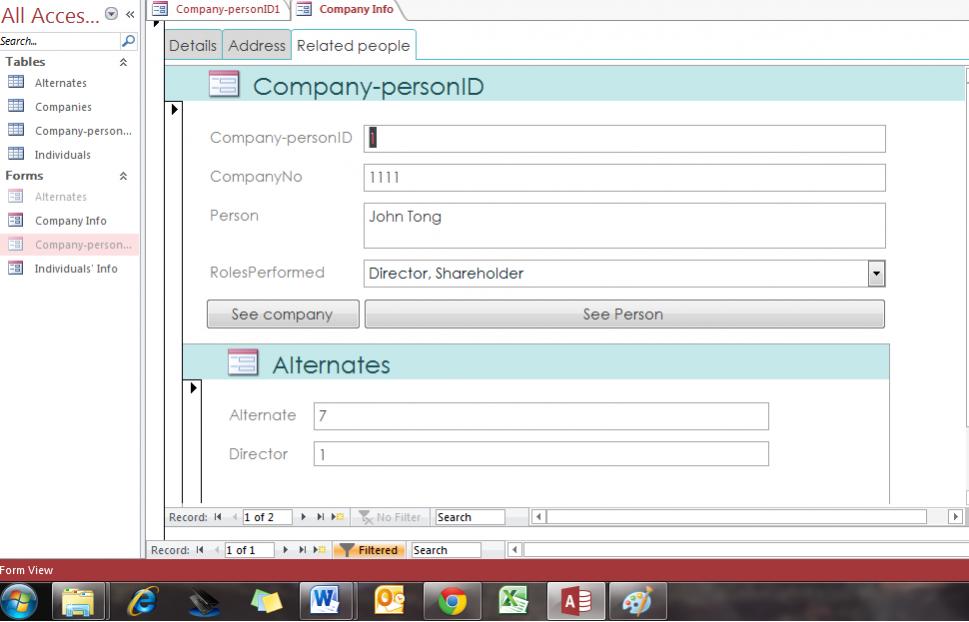Select the Address tab
This screenshot has height=622, width=969.
click(x=256, y=45)
